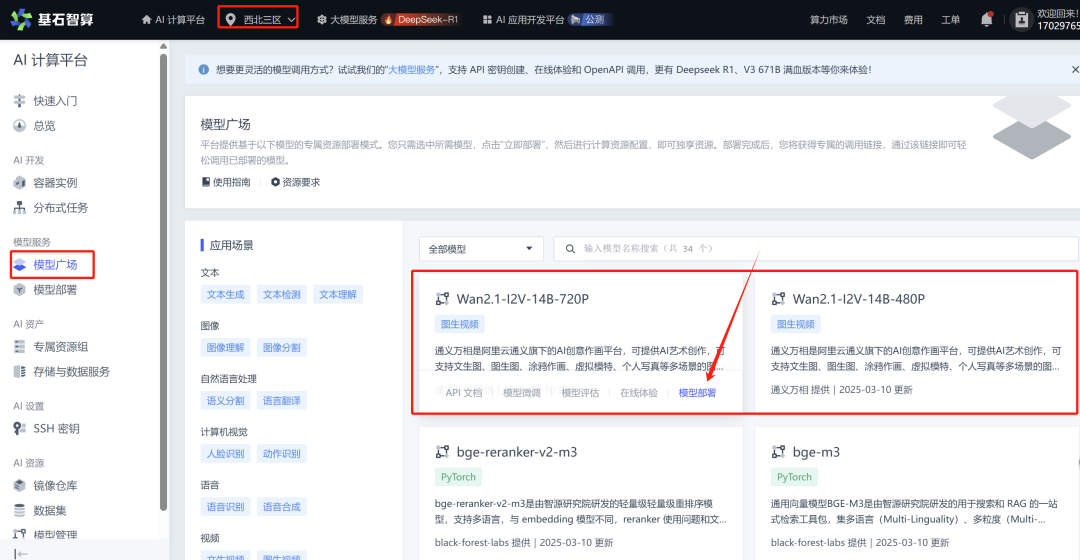Viewport: 1080px width, 560px height.
Task: Click the 镜像仓库 sidebar icon
Action: coord(19,486)
